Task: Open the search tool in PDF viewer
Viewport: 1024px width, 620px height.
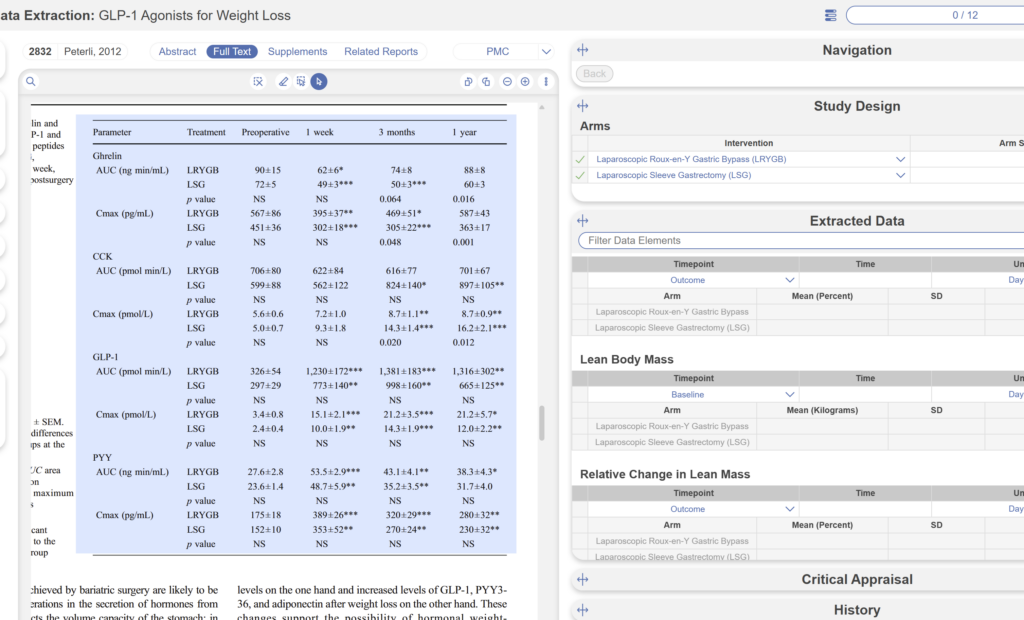Action: coord(31,82)
